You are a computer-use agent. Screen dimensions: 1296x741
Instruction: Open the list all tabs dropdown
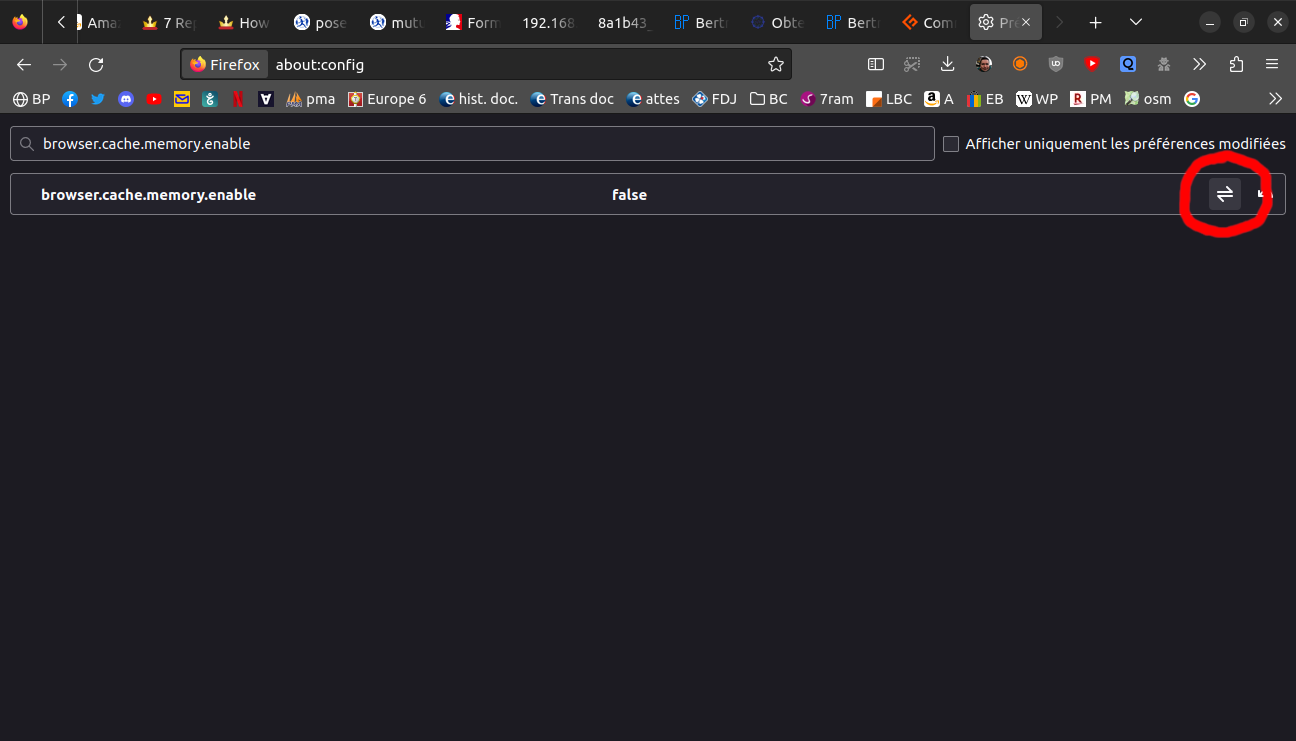click(x=1136, y=22)
